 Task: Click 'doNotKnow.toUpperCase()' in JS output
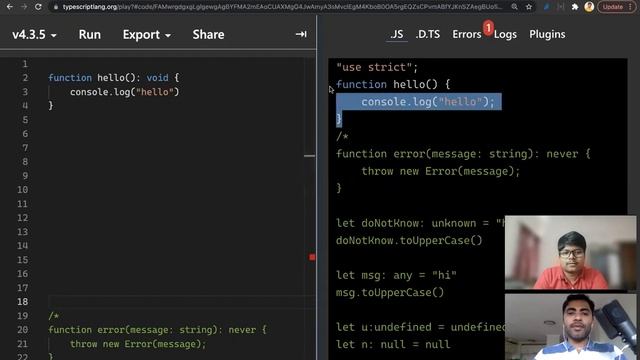[409, 240]
